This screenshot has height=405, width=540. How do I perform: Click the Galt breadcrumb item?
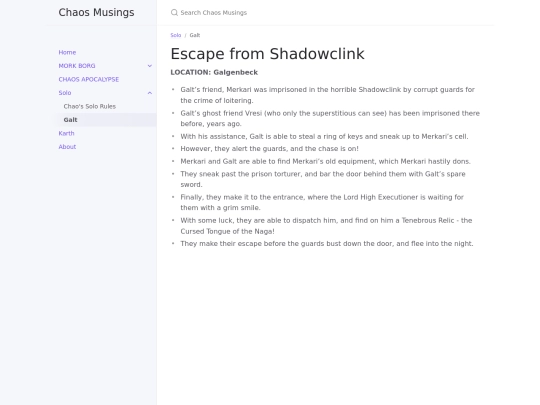(x=195, y=35)
